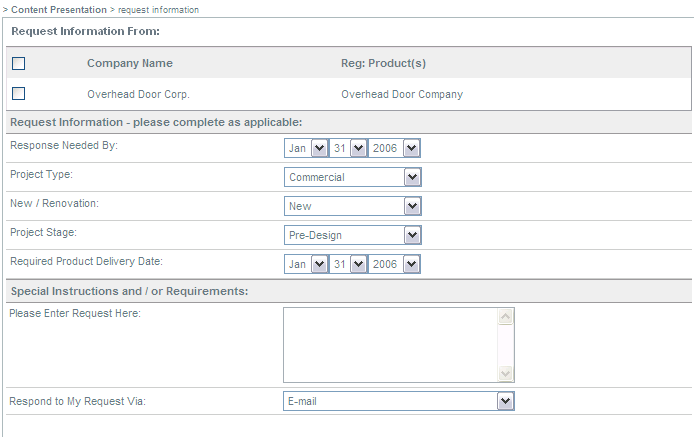The image size is (694, 437).
Task: Check the select-all checkbox in header row
Action: tap(18, 64)
